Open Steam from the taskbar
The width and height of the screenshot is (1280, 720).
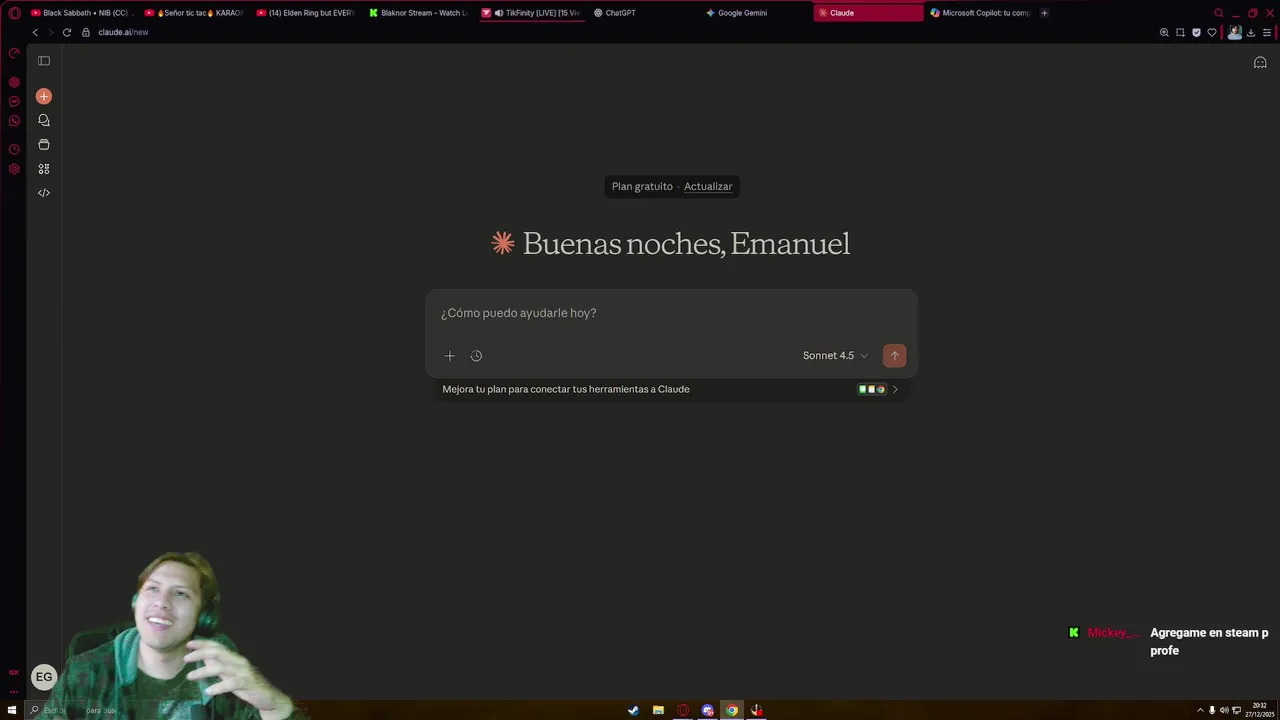point(633,711)
